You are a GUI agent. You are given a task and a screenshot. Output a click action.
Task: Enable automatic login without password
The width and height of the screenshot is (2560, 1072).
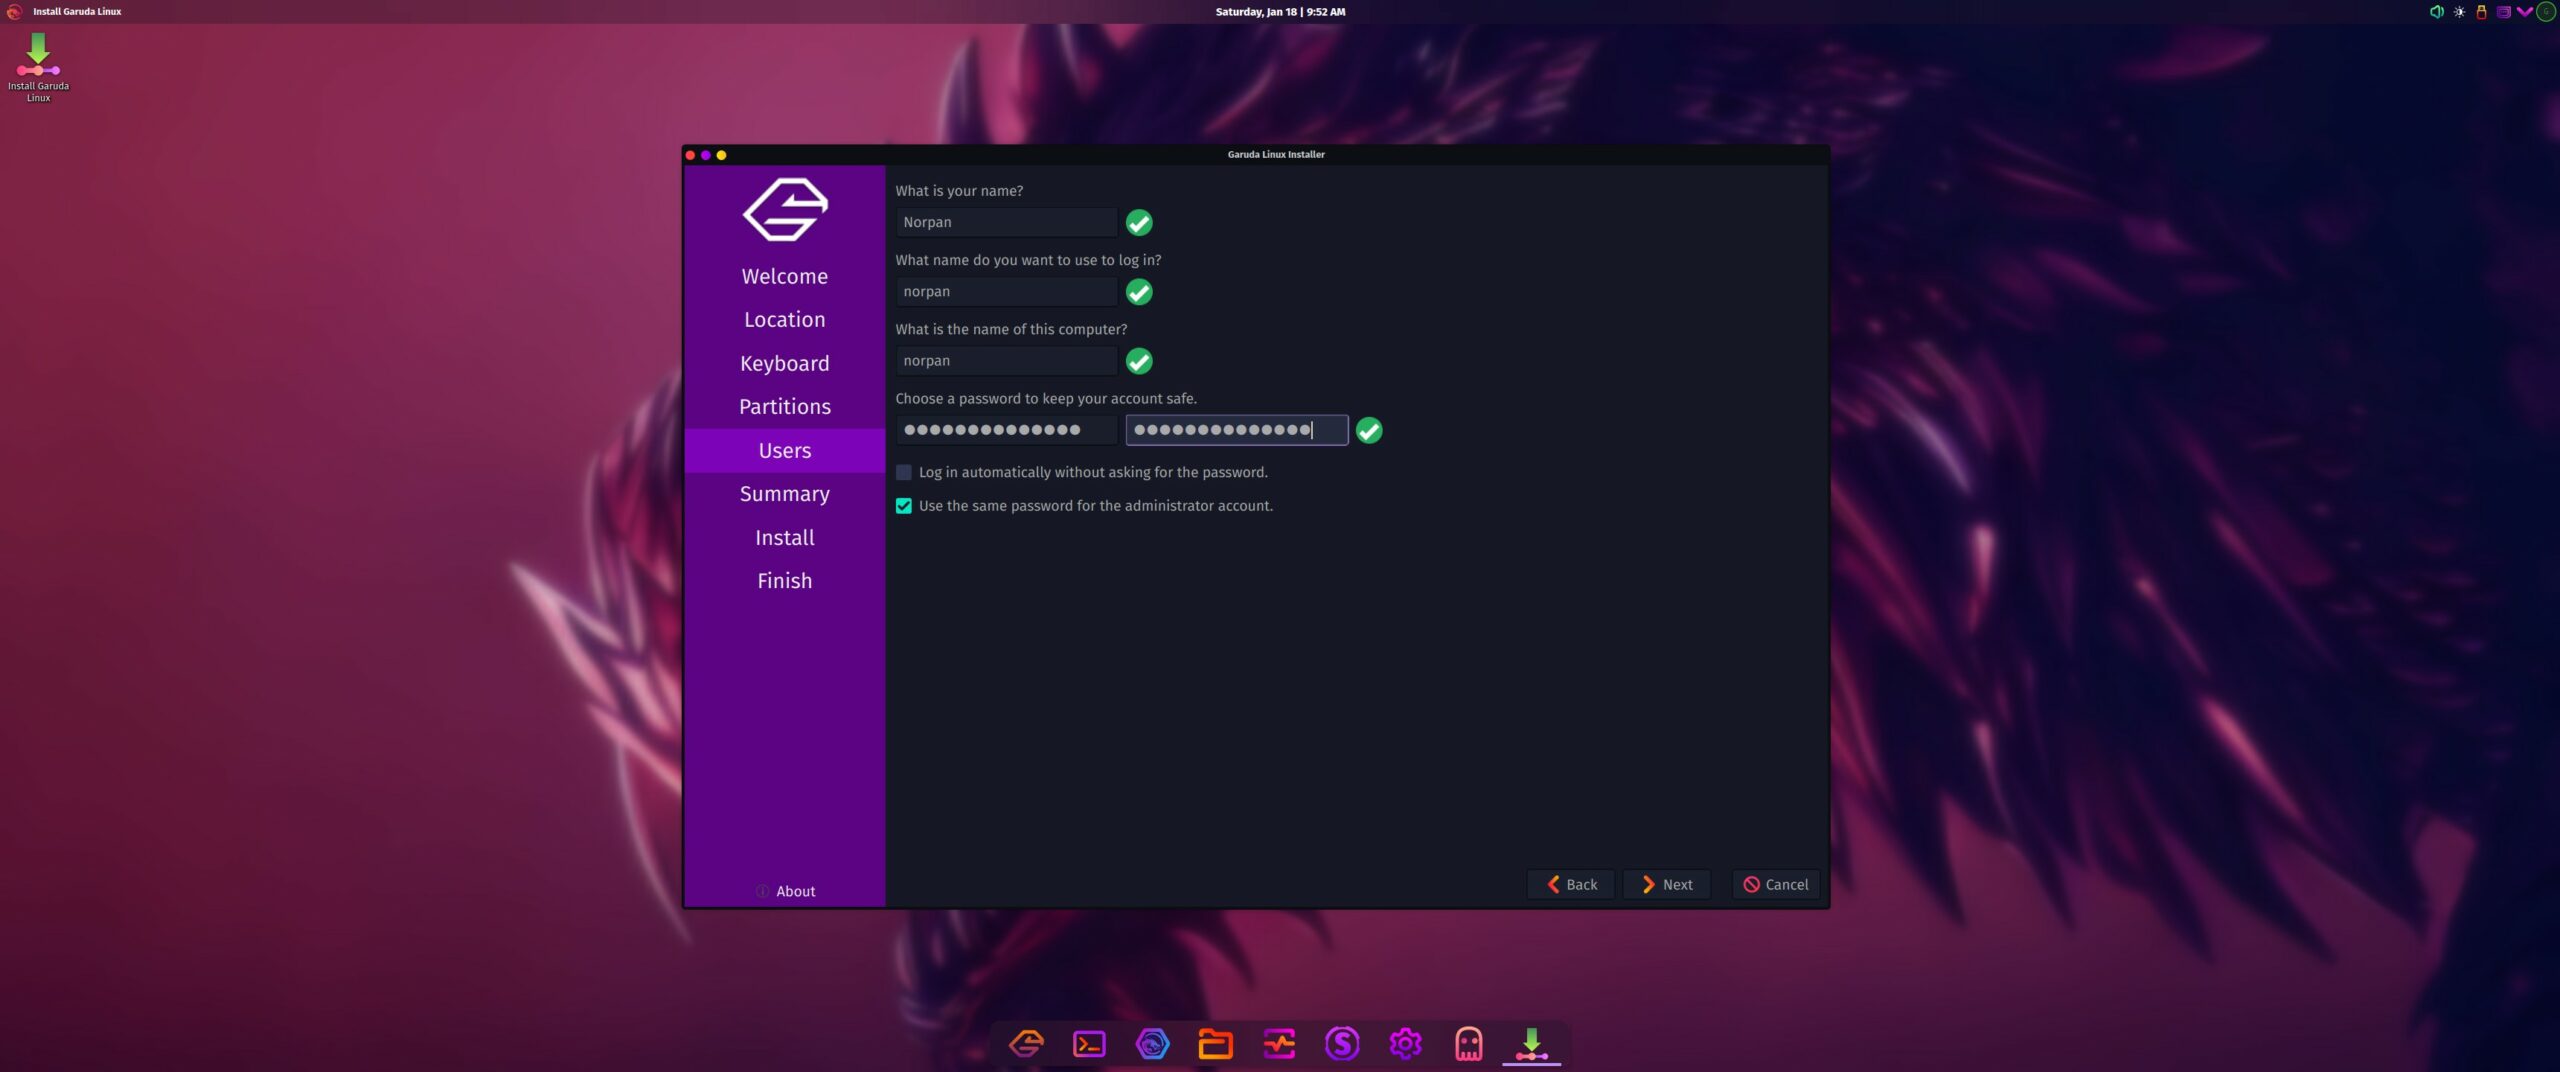pyautogui.click(x=904, y=472)
